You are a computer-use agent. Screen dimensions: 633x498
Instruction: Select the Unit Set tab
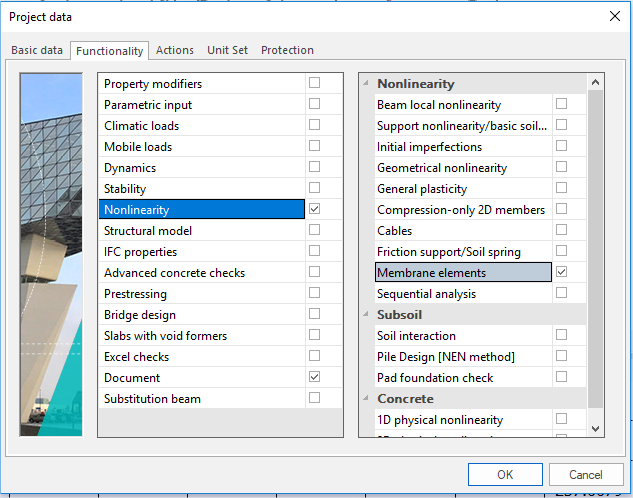pyautogui.click(x=228, y=50)
